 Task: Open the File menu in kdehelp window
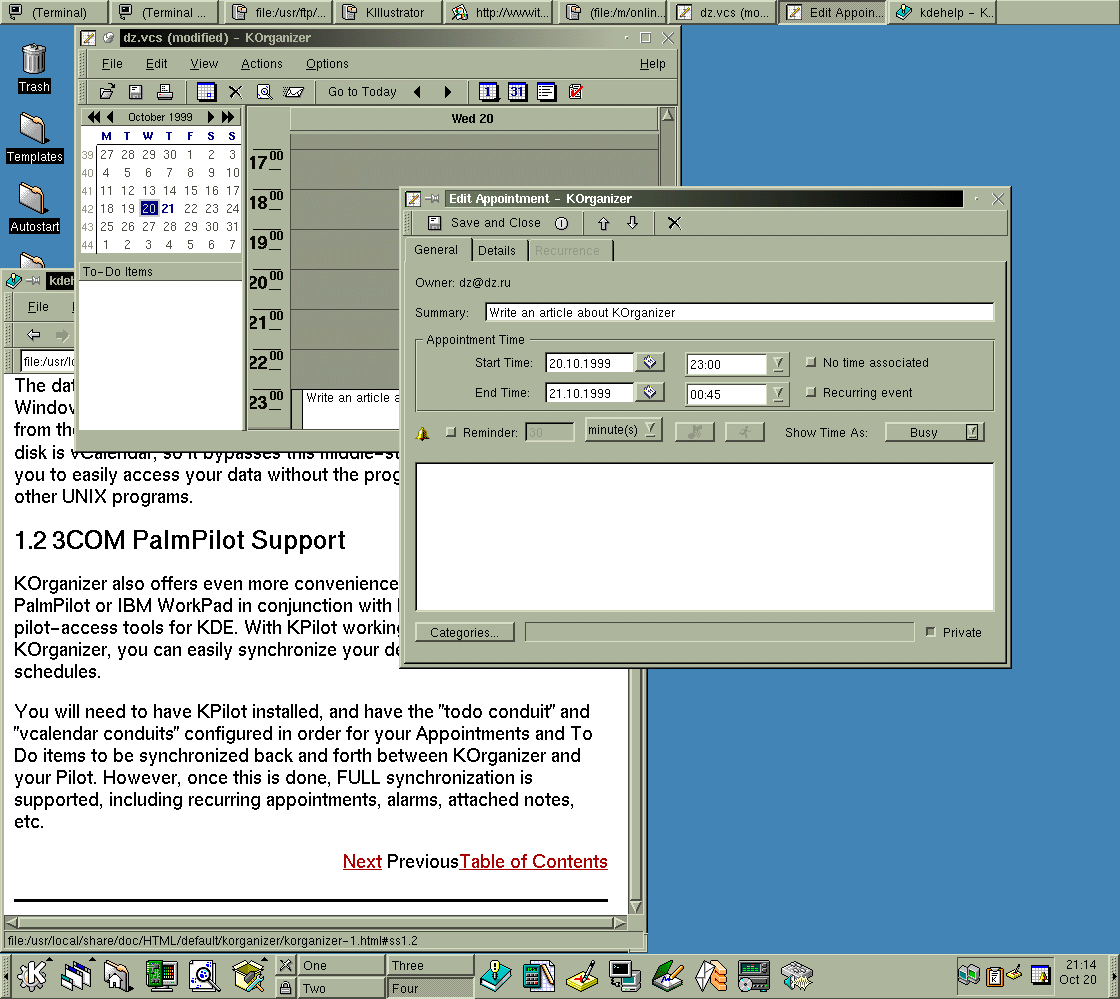38,307
